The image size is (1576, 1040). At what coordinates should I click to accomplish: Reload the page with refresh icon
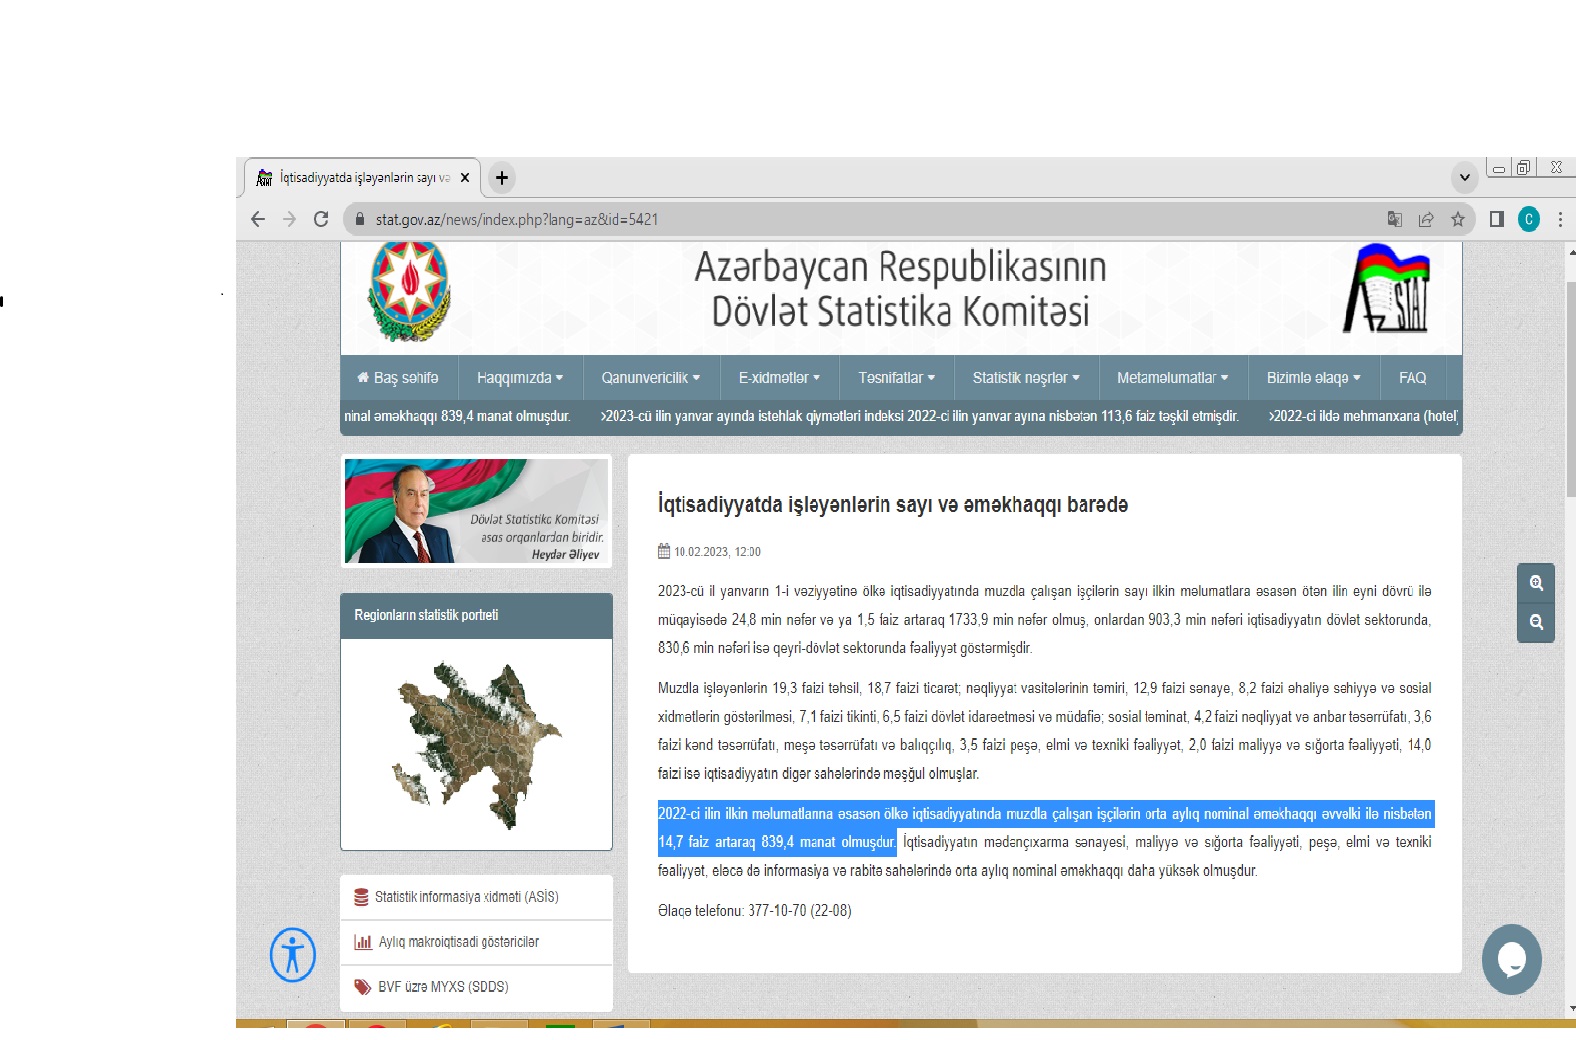tap(321, 219)
